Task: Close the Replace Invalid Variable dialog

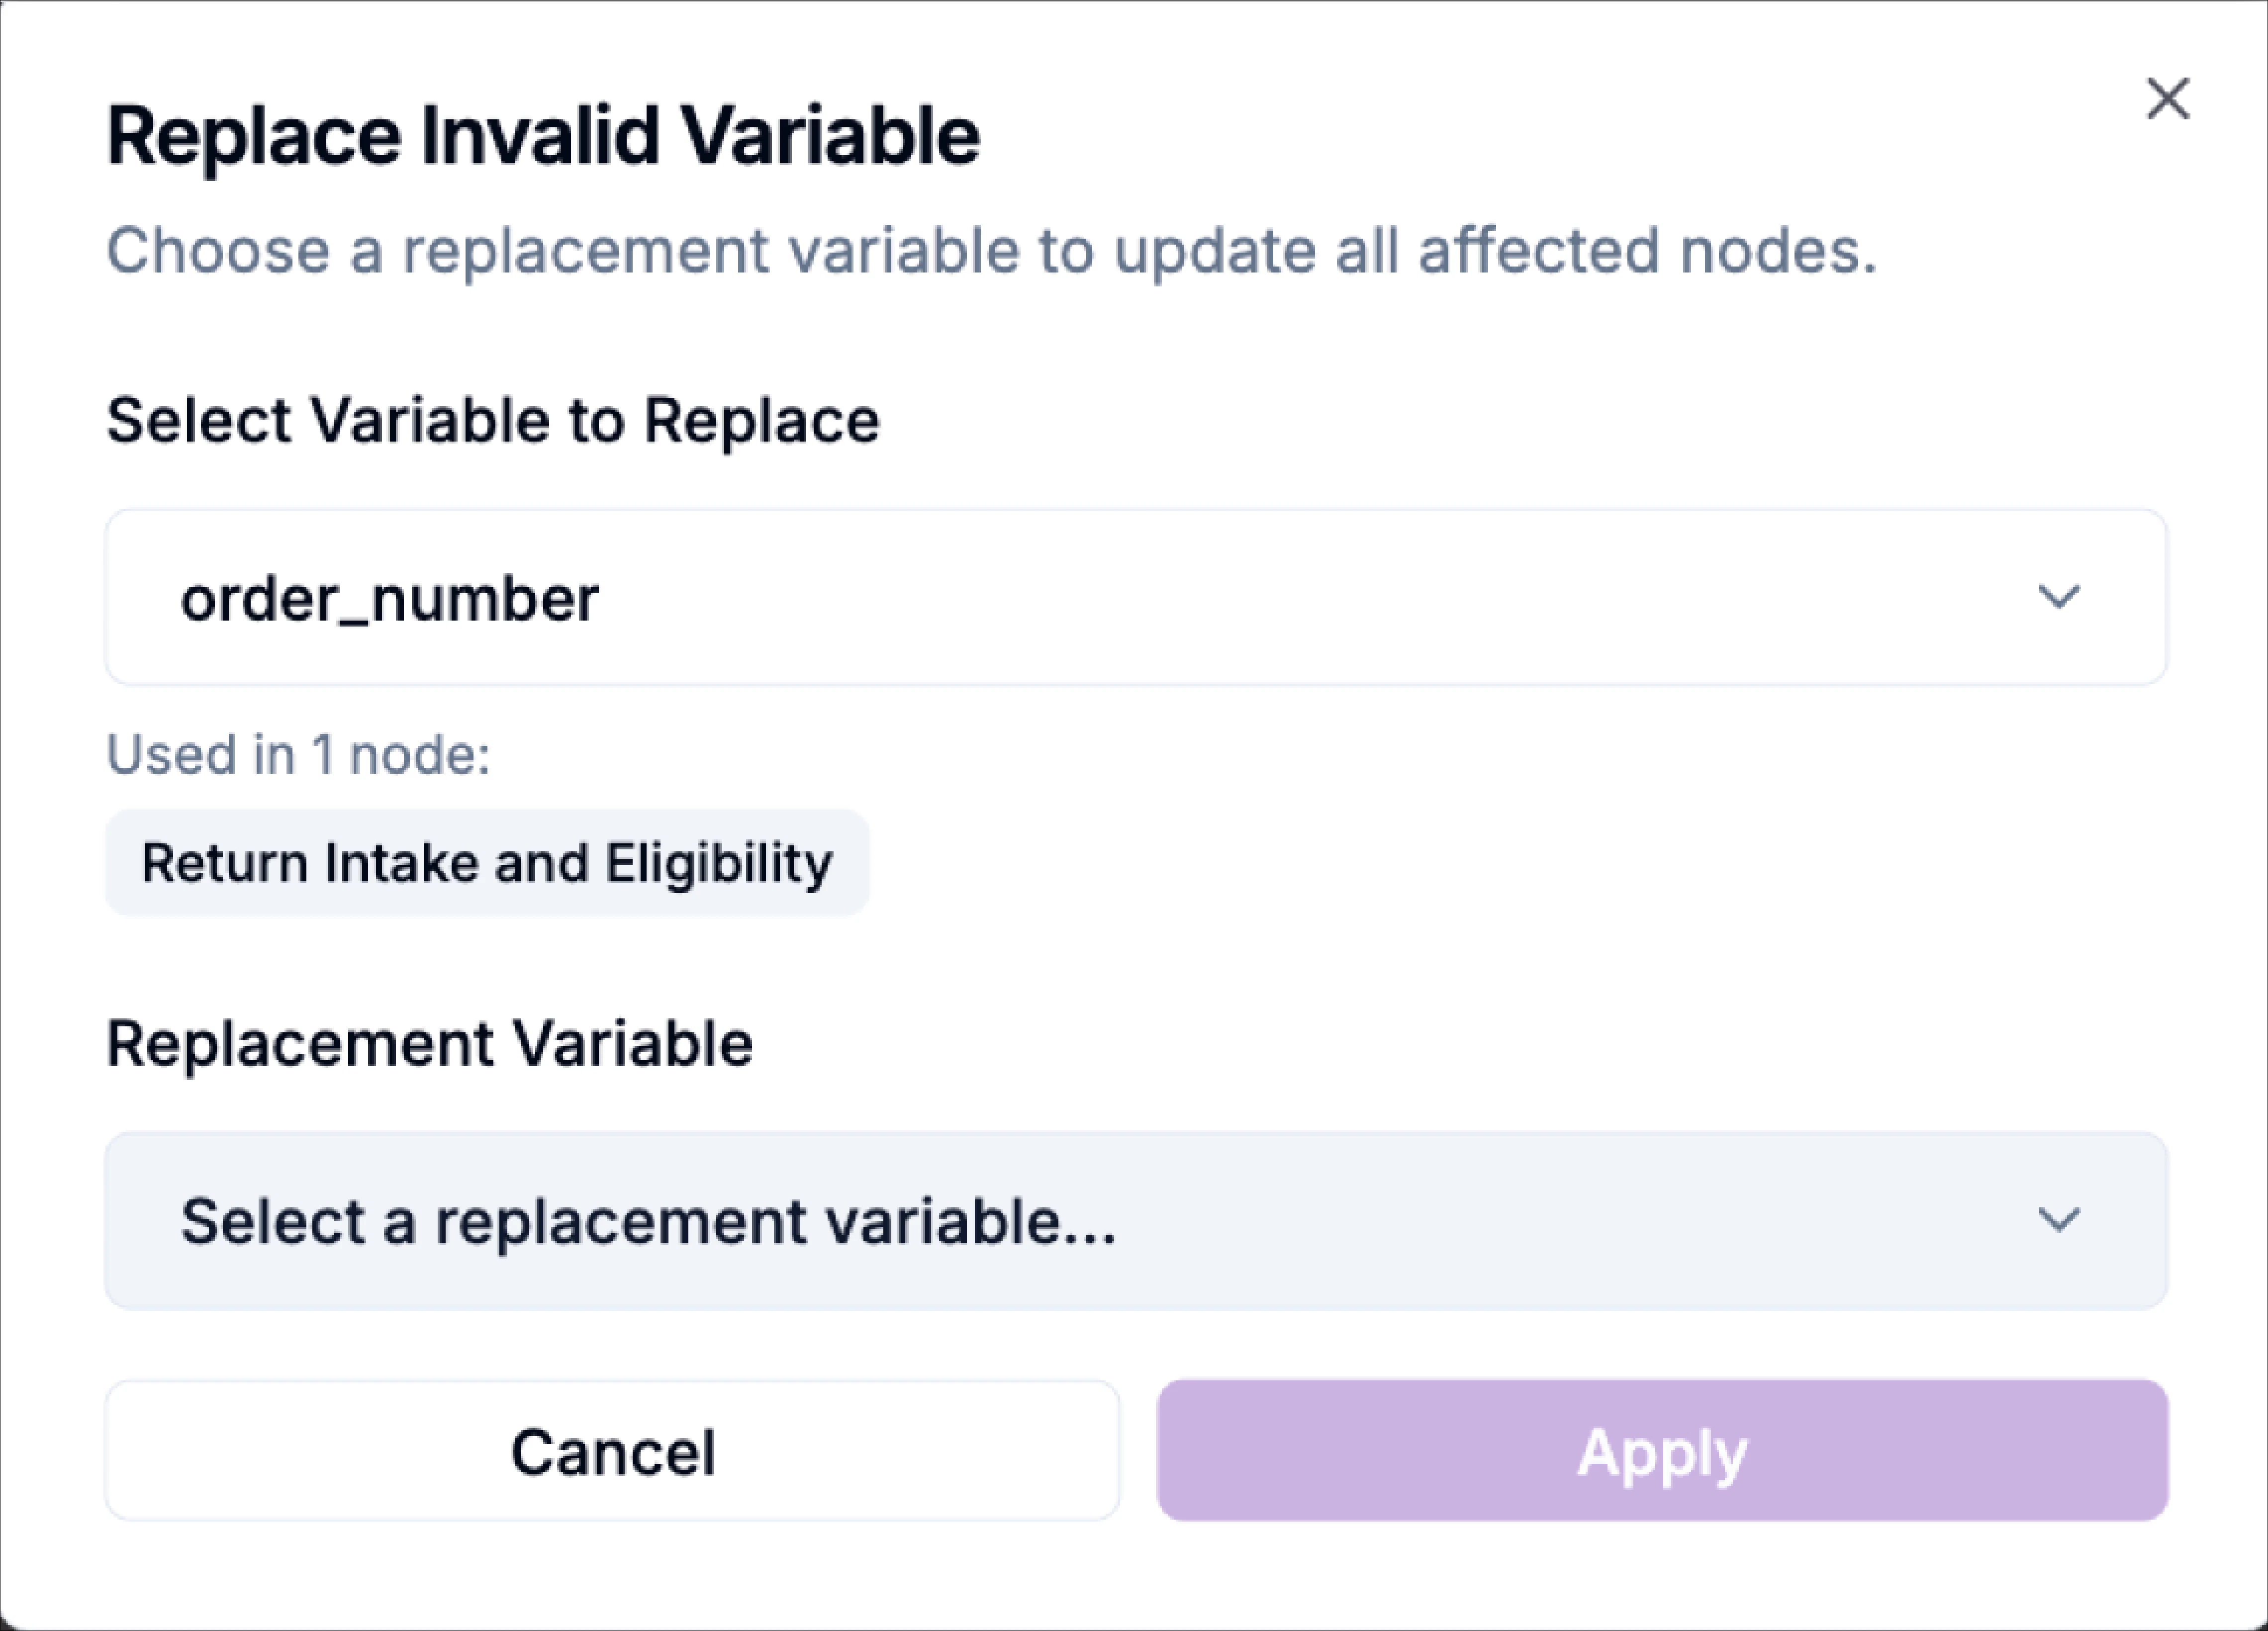Action: coord(2168,99)
